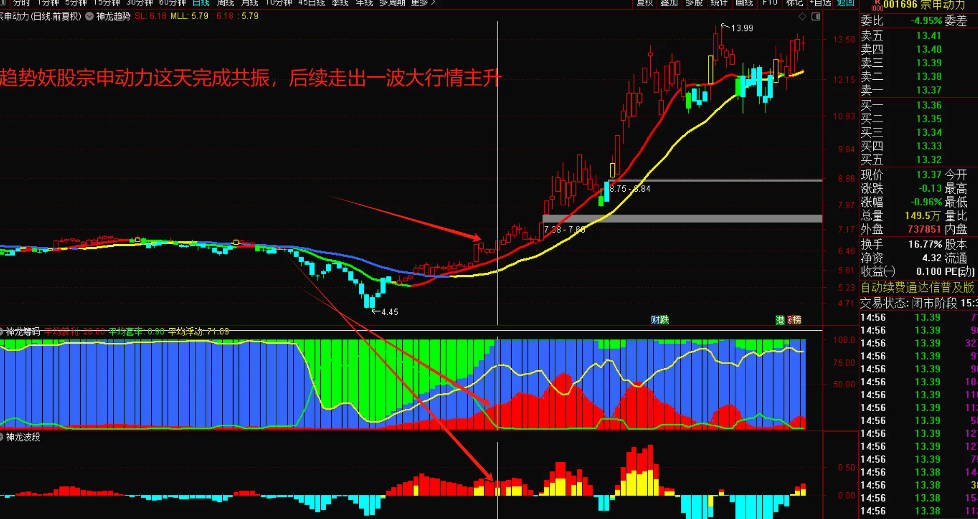Image resolution: width=978 pixels, height=519 pixels.
Task: Click the 返回 back button
Action: pyautogui.click(x=845, y=2)
